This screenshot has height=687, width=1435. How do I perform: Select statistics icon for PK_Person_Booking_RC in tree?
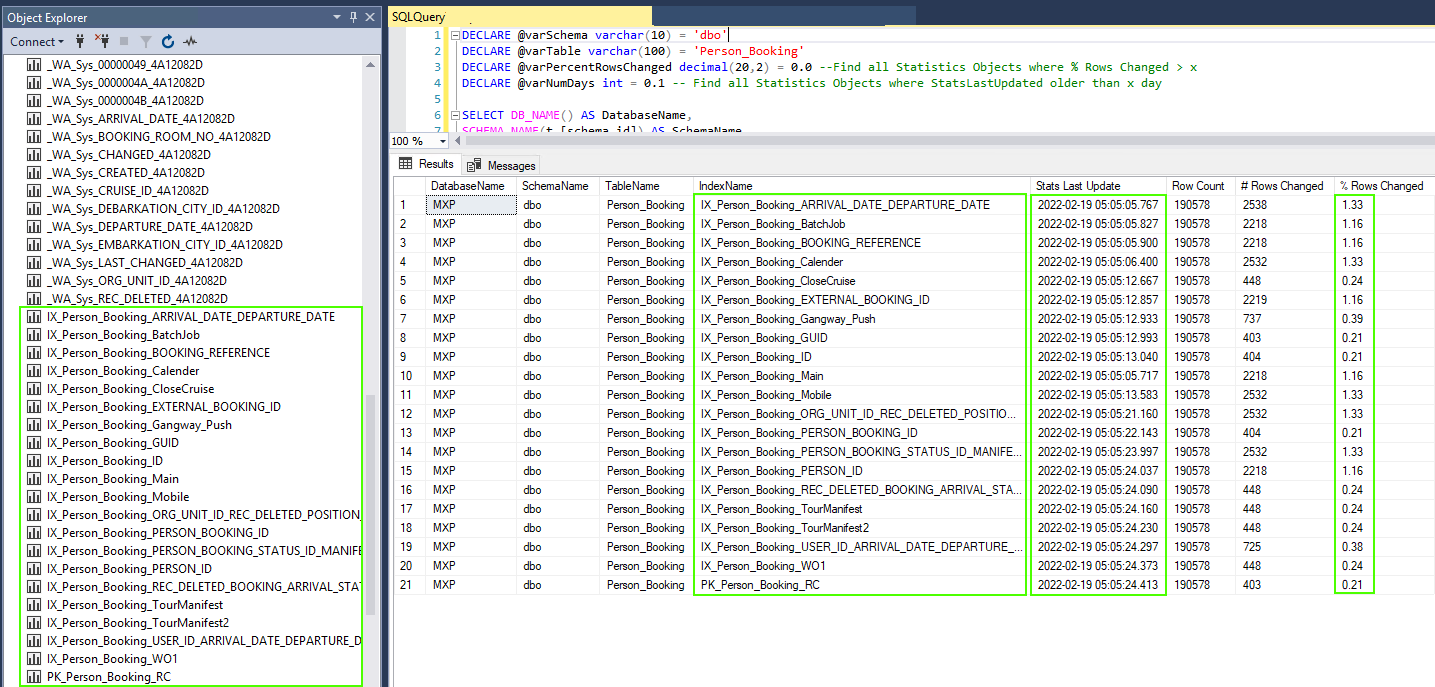pyautogui.click(x=34, y=677)
